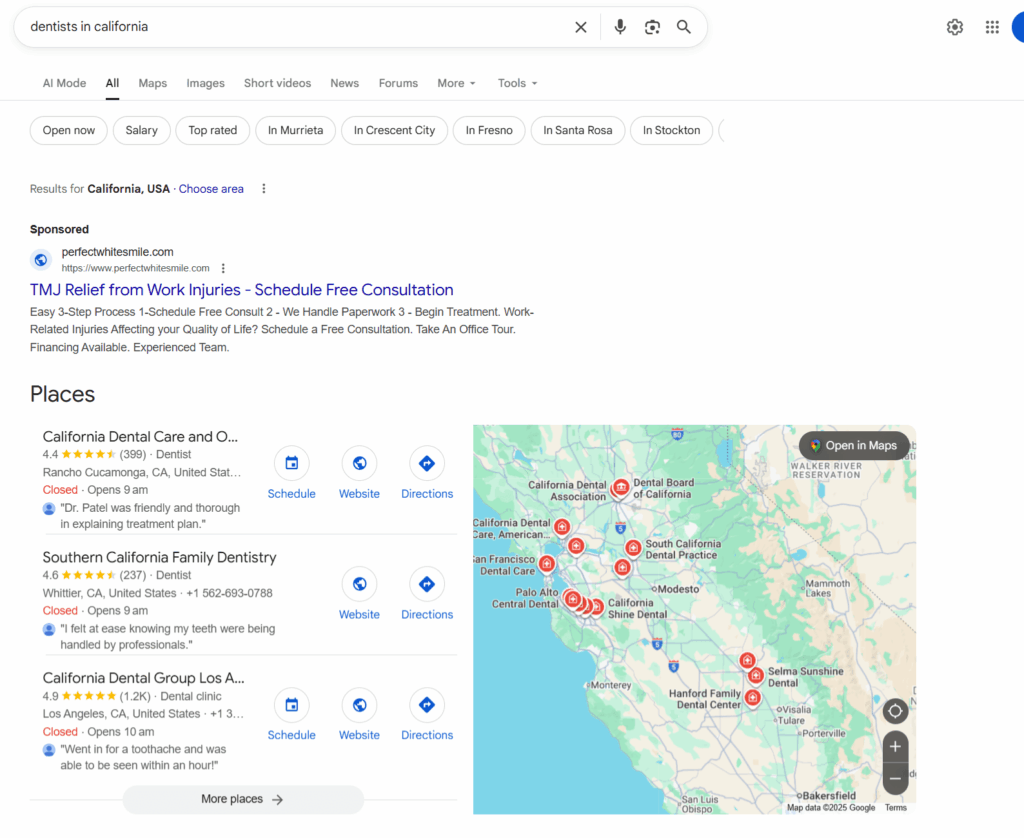Image resolution: width=1024 pixels, height=838 pixels.
Task: Click Open in Maps button on map
Action: point(854,445)
